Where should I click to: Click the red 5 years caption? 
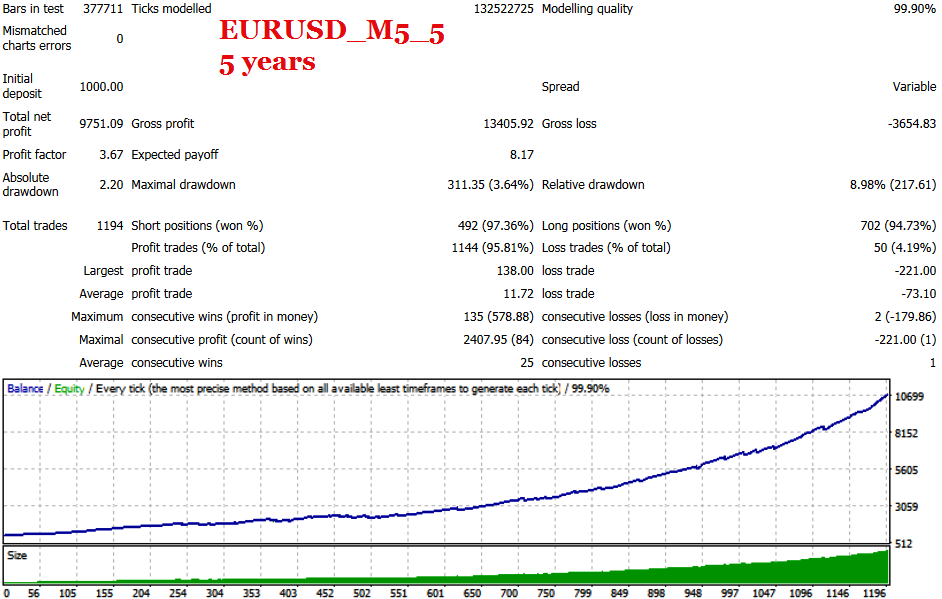coord(267,63)
